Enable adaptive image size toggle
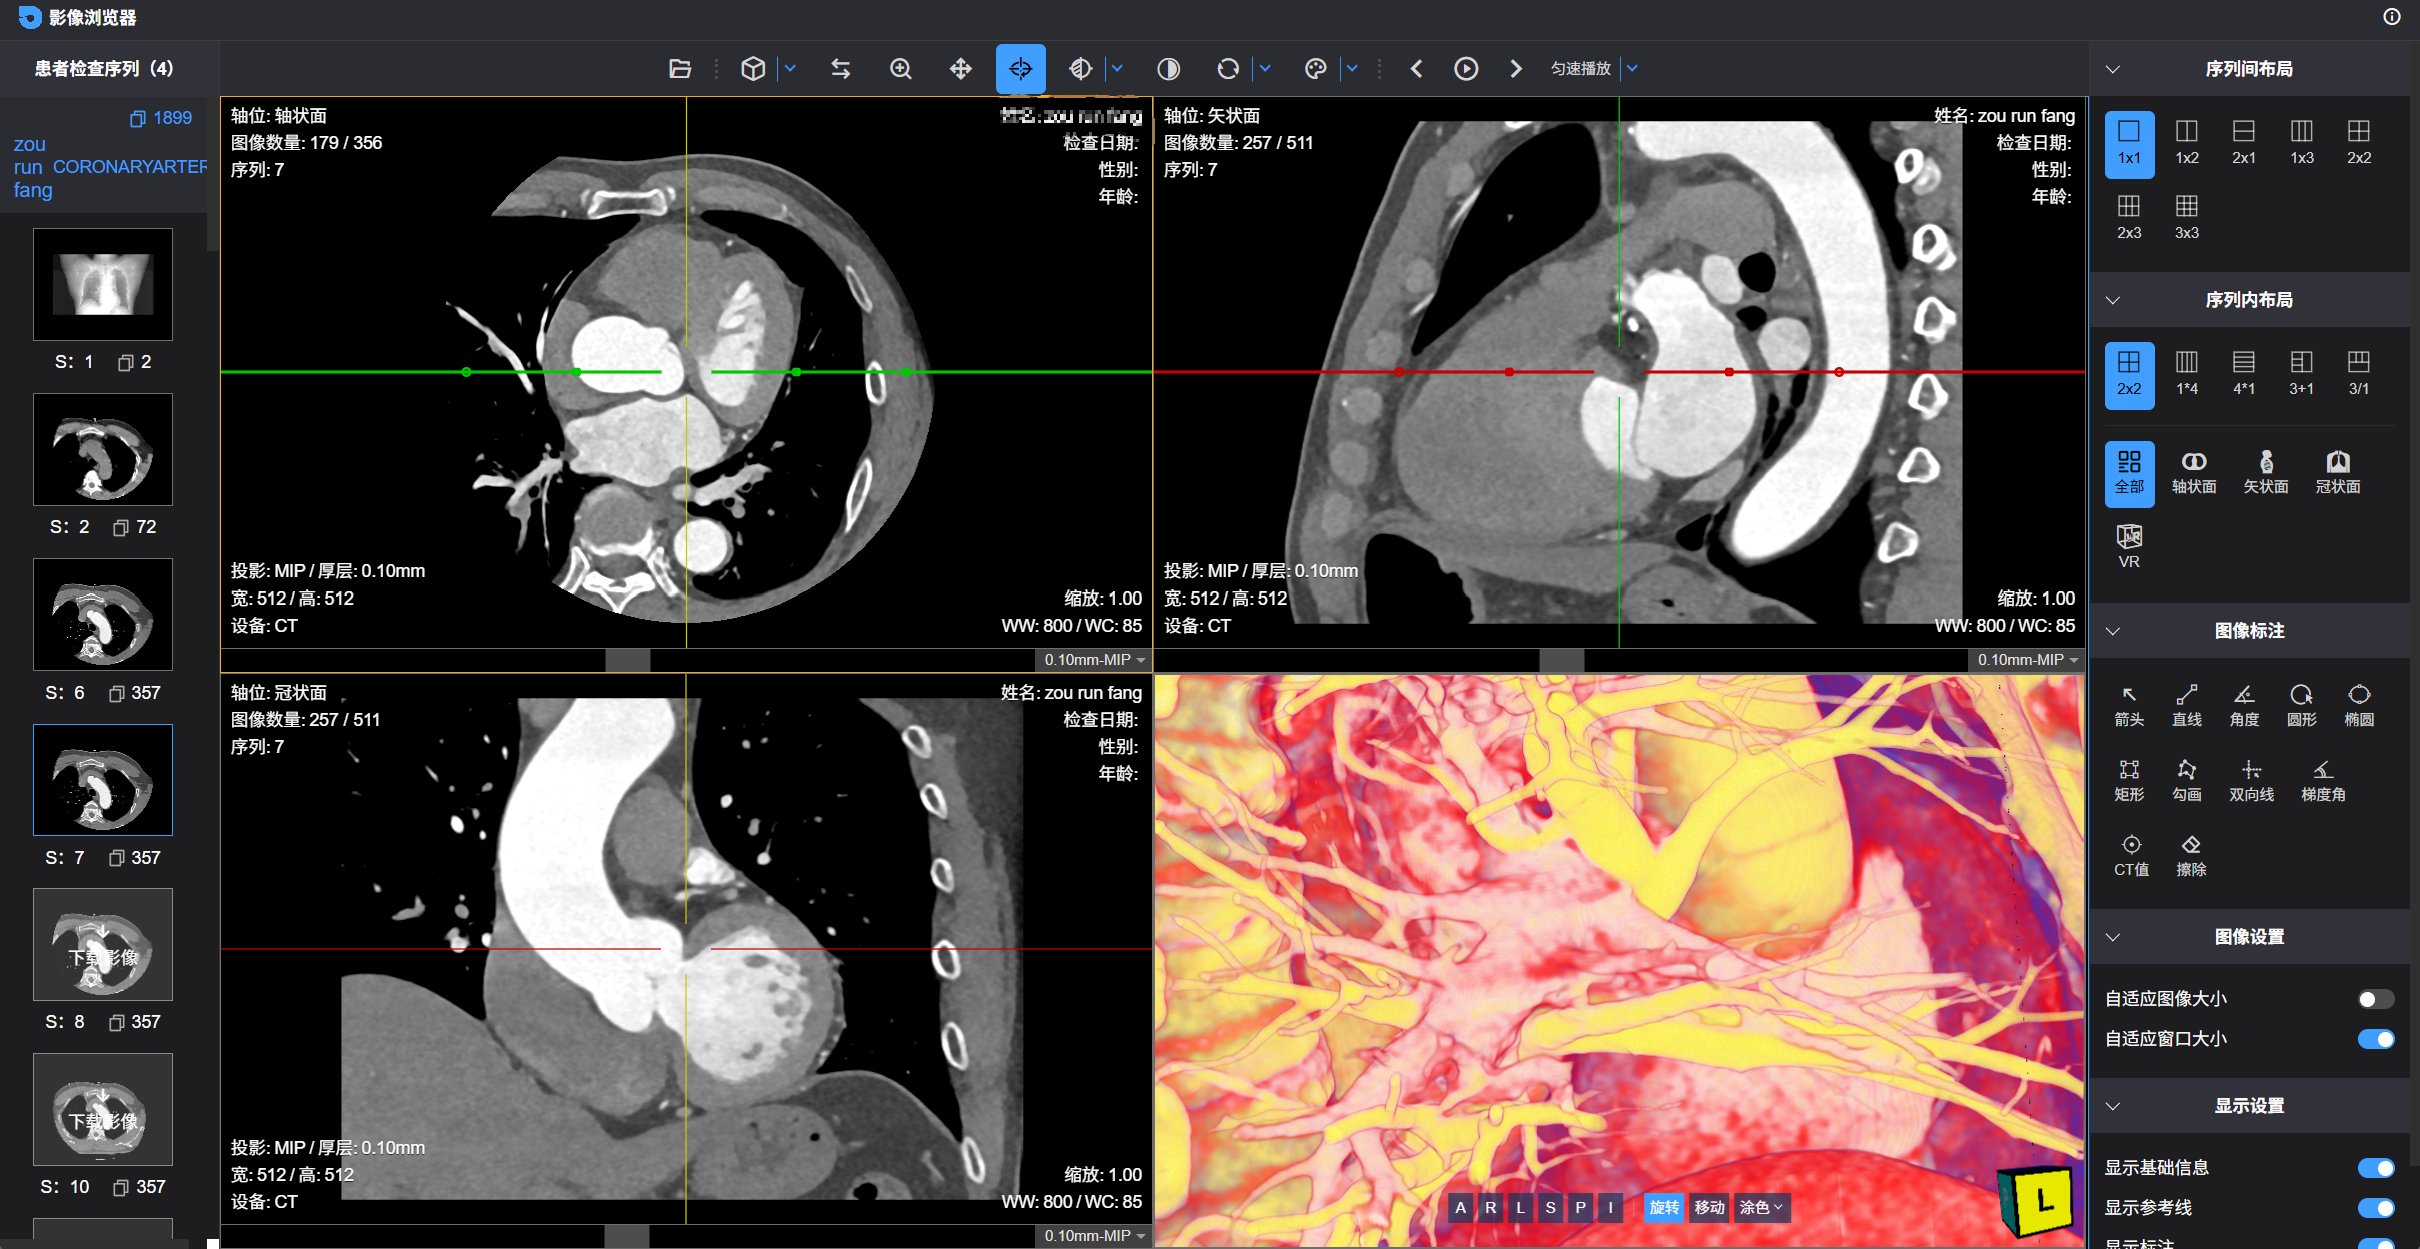Screen dimensions: 2420x1249 [x=2375, y=999]
